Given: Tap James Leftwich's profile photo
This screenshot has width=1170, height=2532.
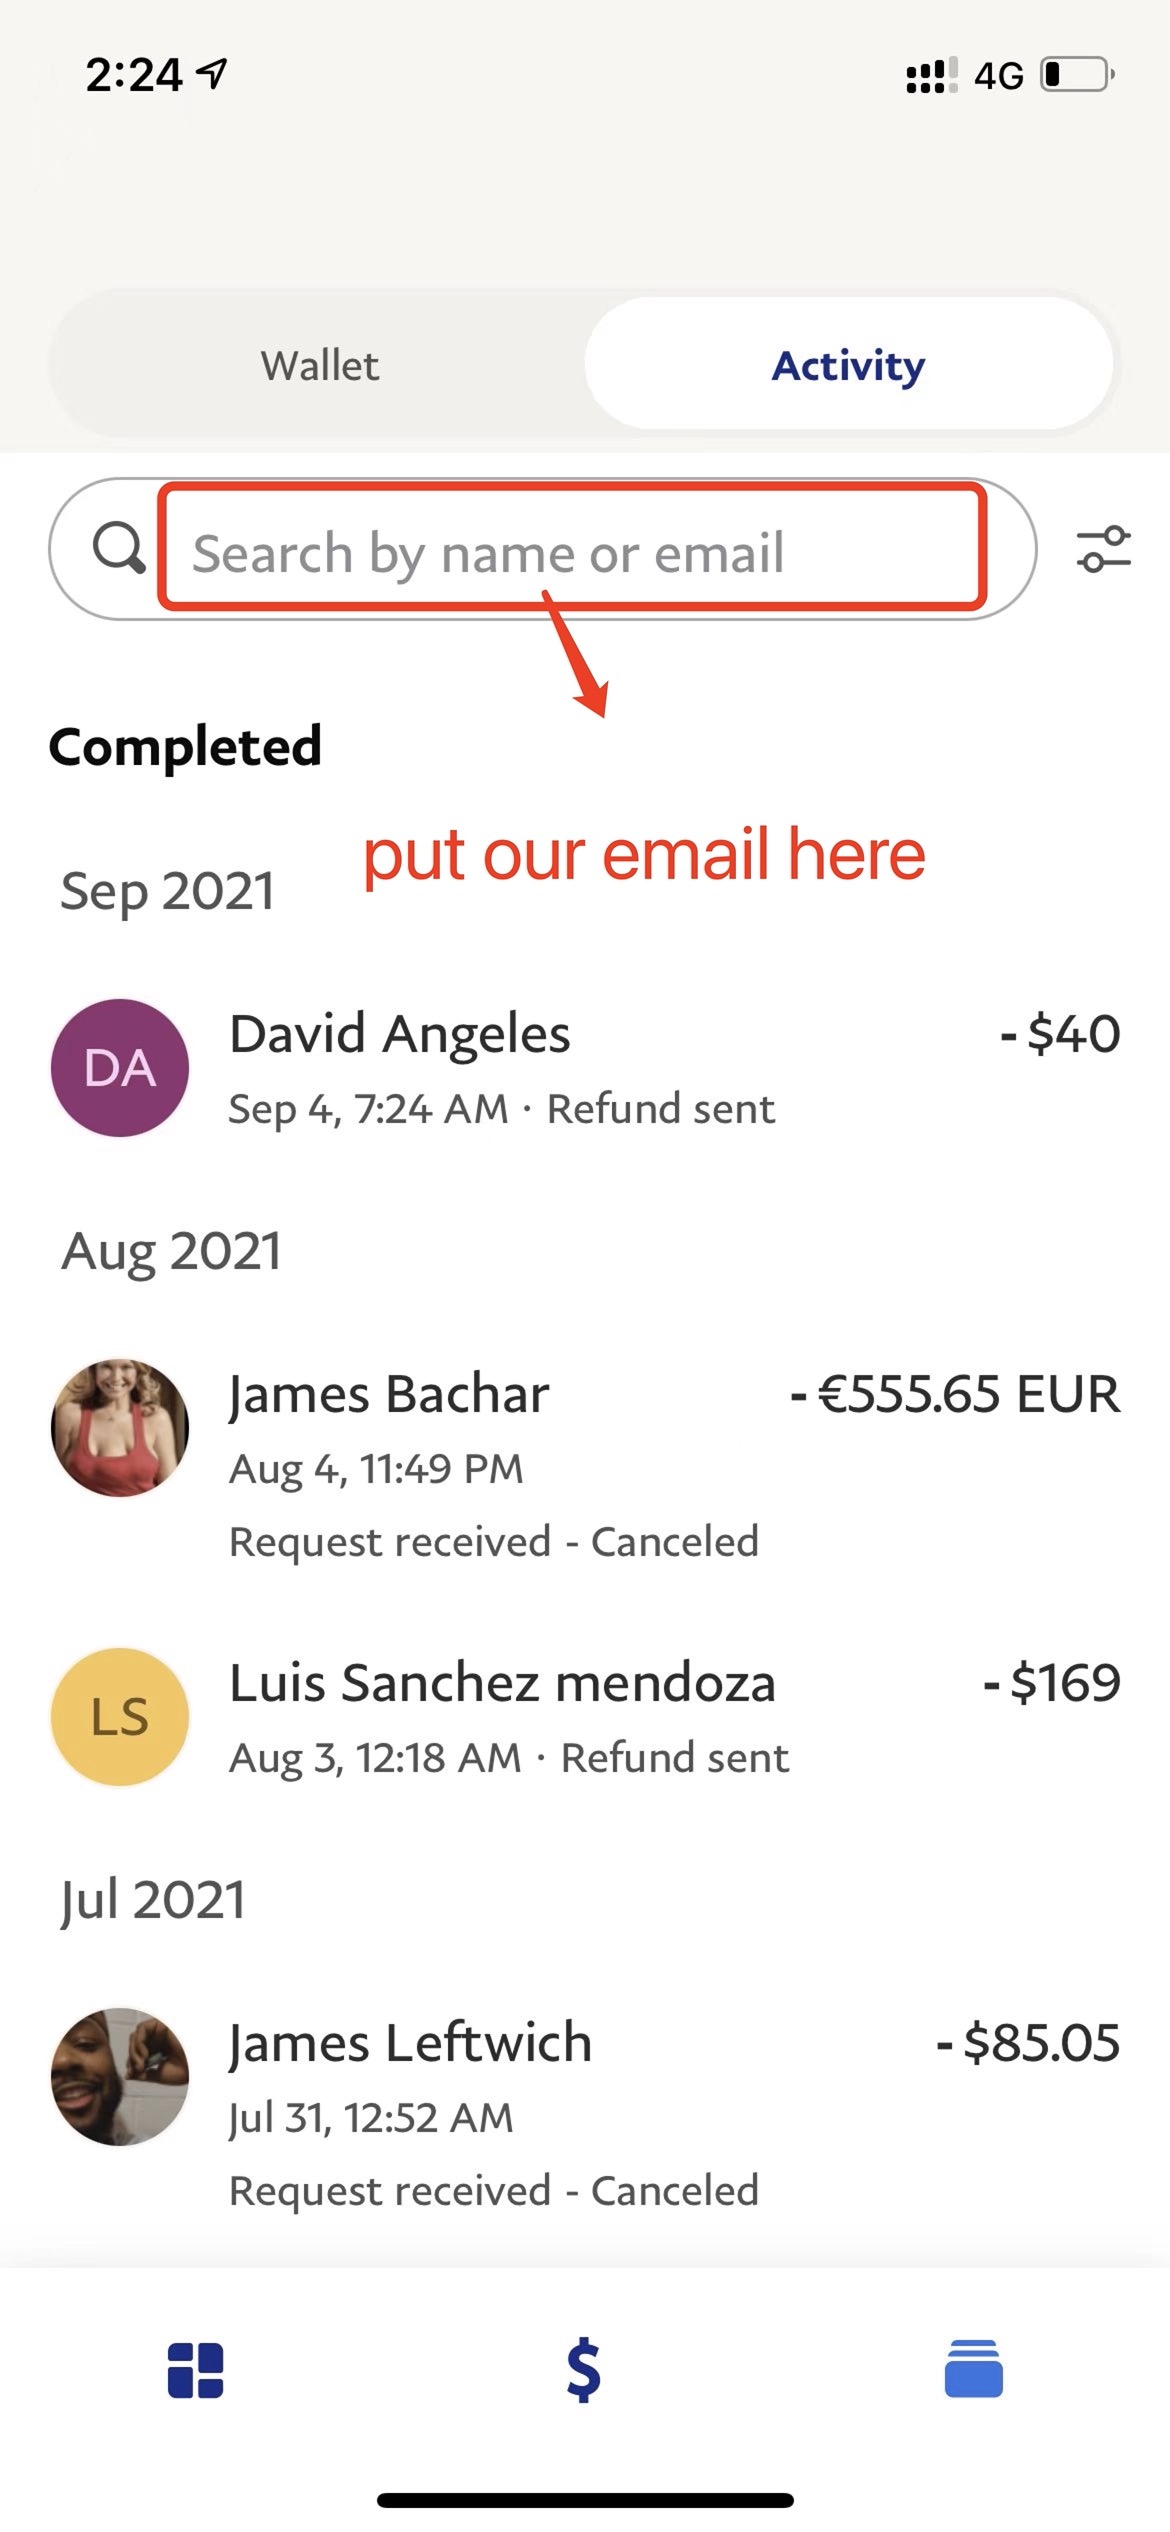Looking at the screenshot, I should pos(120,2077).
